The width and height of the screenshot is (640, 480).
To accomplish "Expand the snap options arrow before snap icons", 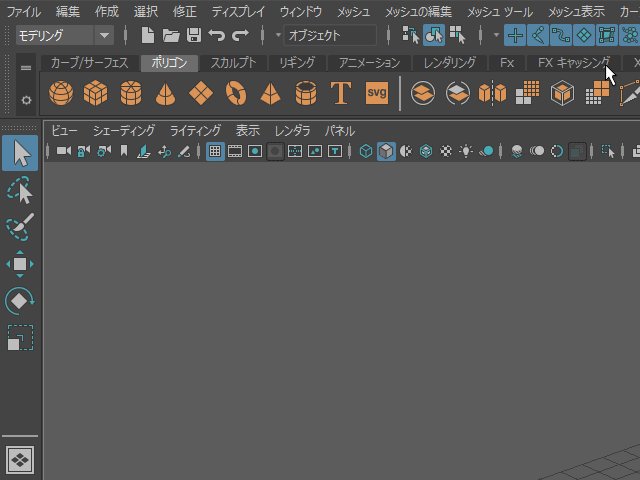I will (x=496, y=36).
